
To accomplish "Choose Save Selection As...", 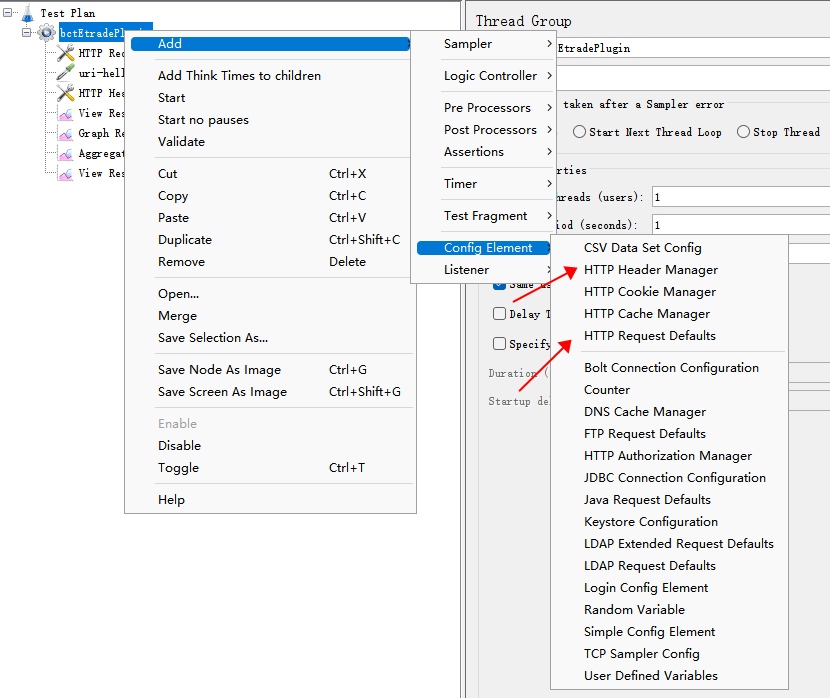I will point(213,338).
